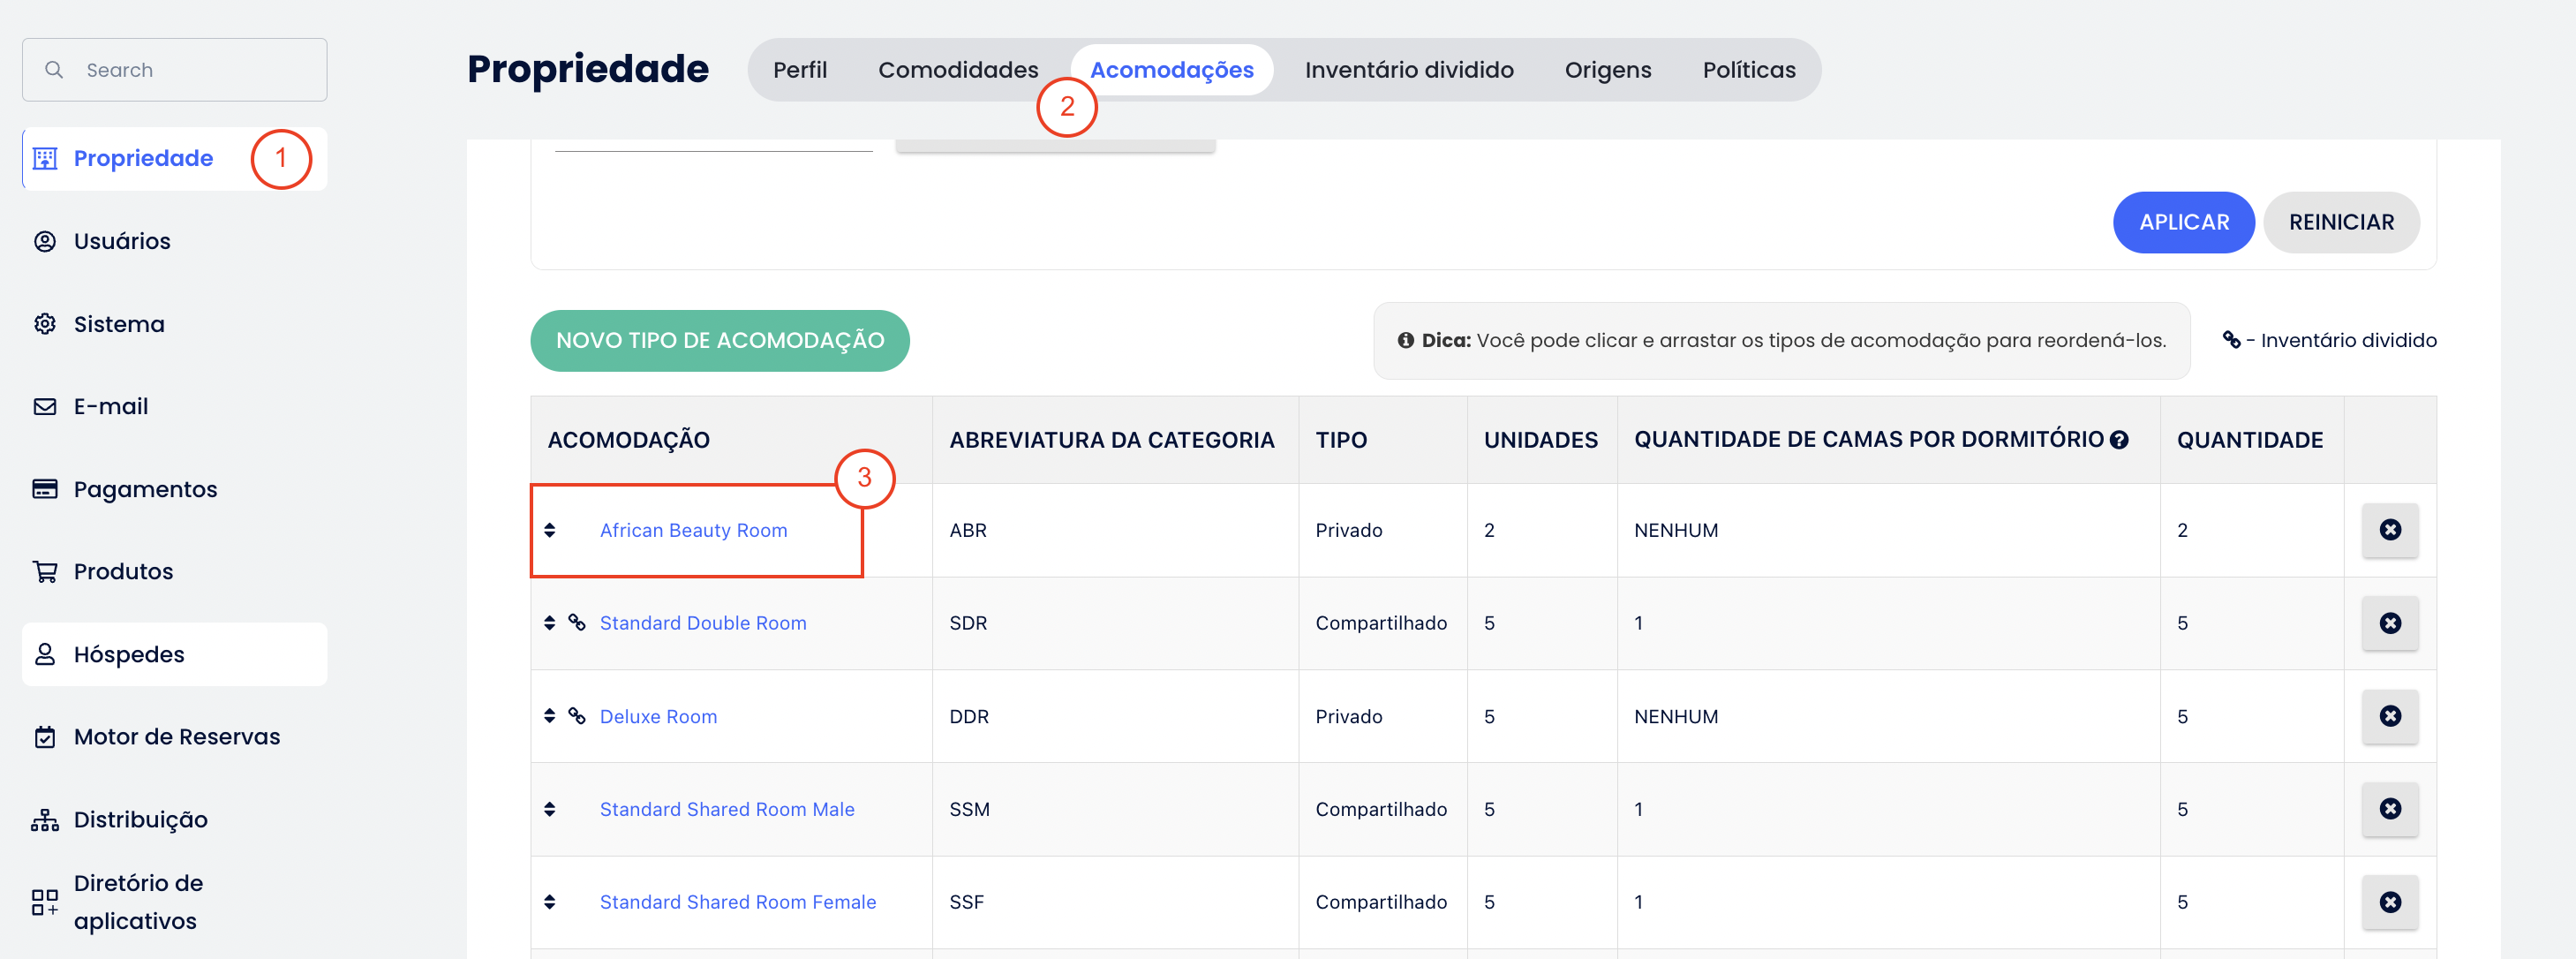Open the Standard Double Room link

pos(702,623)
